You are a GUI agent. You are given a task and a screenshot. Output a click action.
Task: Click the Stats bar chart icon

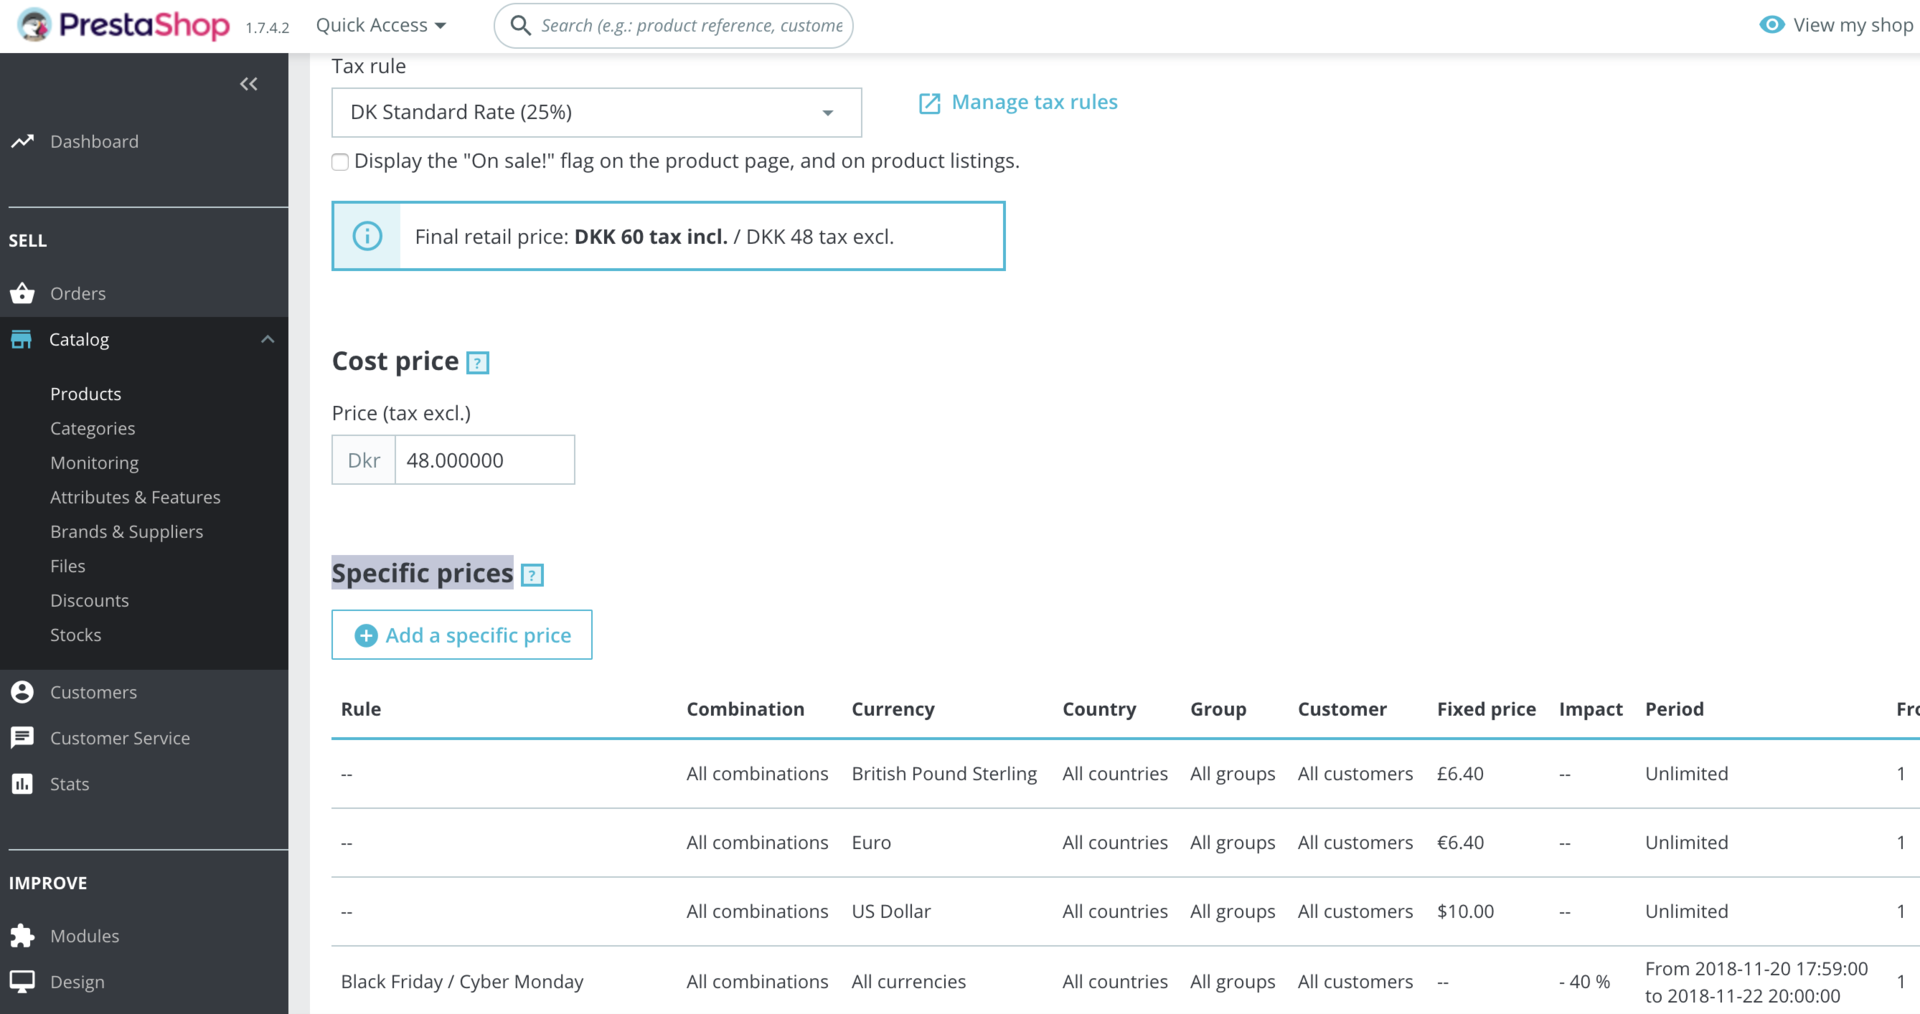[22, 784]
